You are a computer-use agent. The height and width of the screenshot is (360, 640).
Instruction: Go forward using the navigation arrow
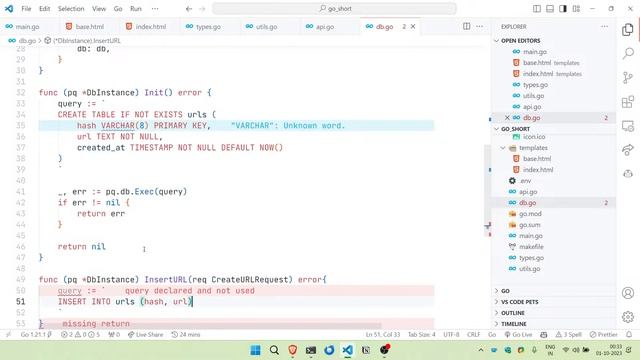(202, 9)
